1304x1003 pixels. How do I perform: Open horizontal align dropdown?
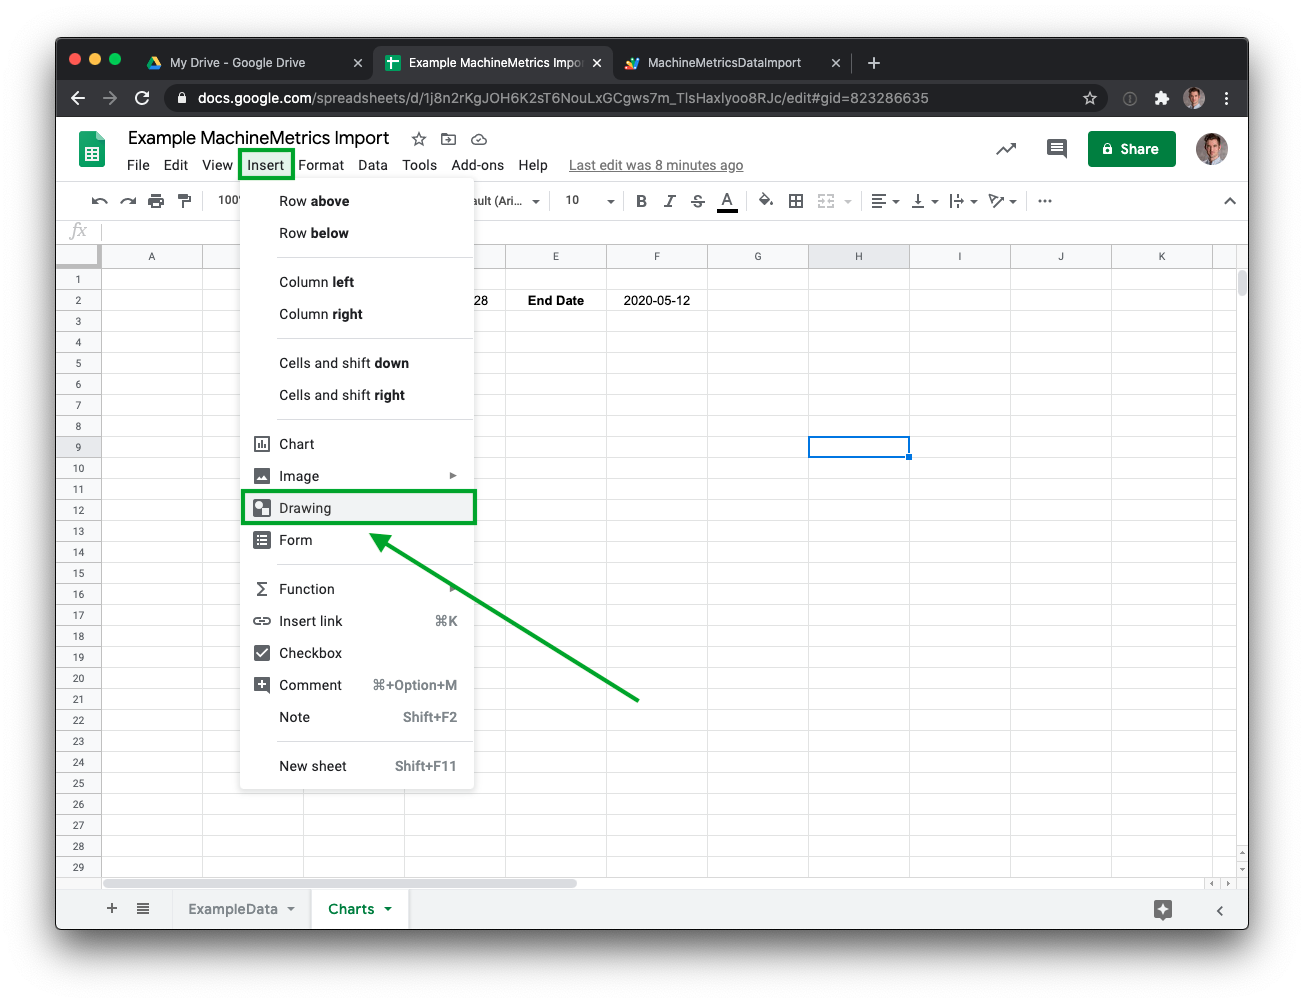coord(885,201)
